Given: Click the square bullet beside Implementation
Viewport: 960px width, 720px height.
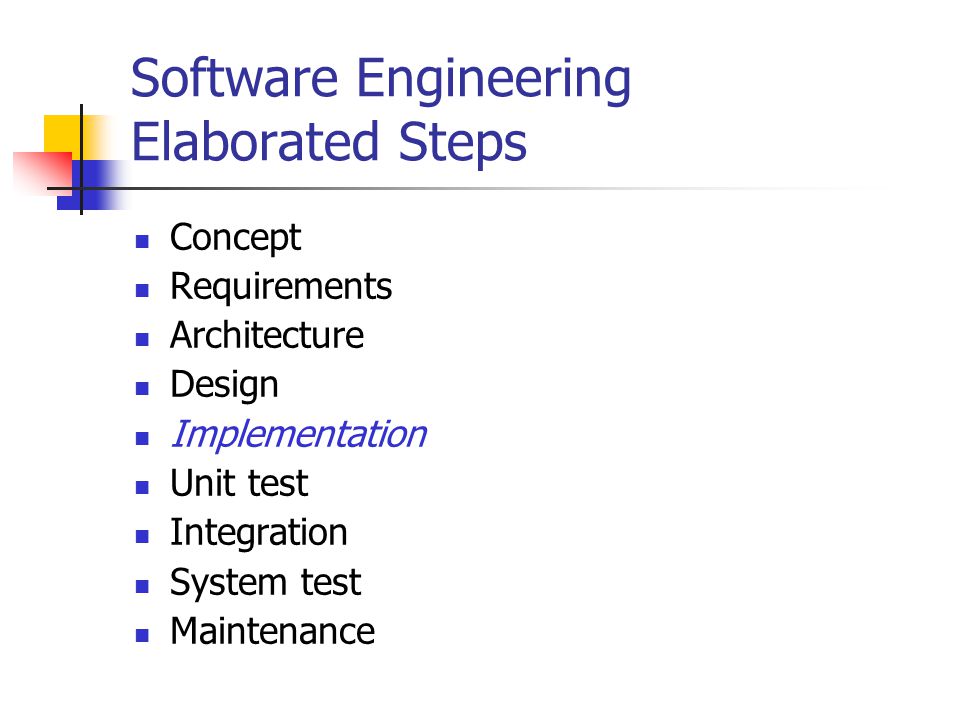Looking at the screenshot, I should click(142, 438).
